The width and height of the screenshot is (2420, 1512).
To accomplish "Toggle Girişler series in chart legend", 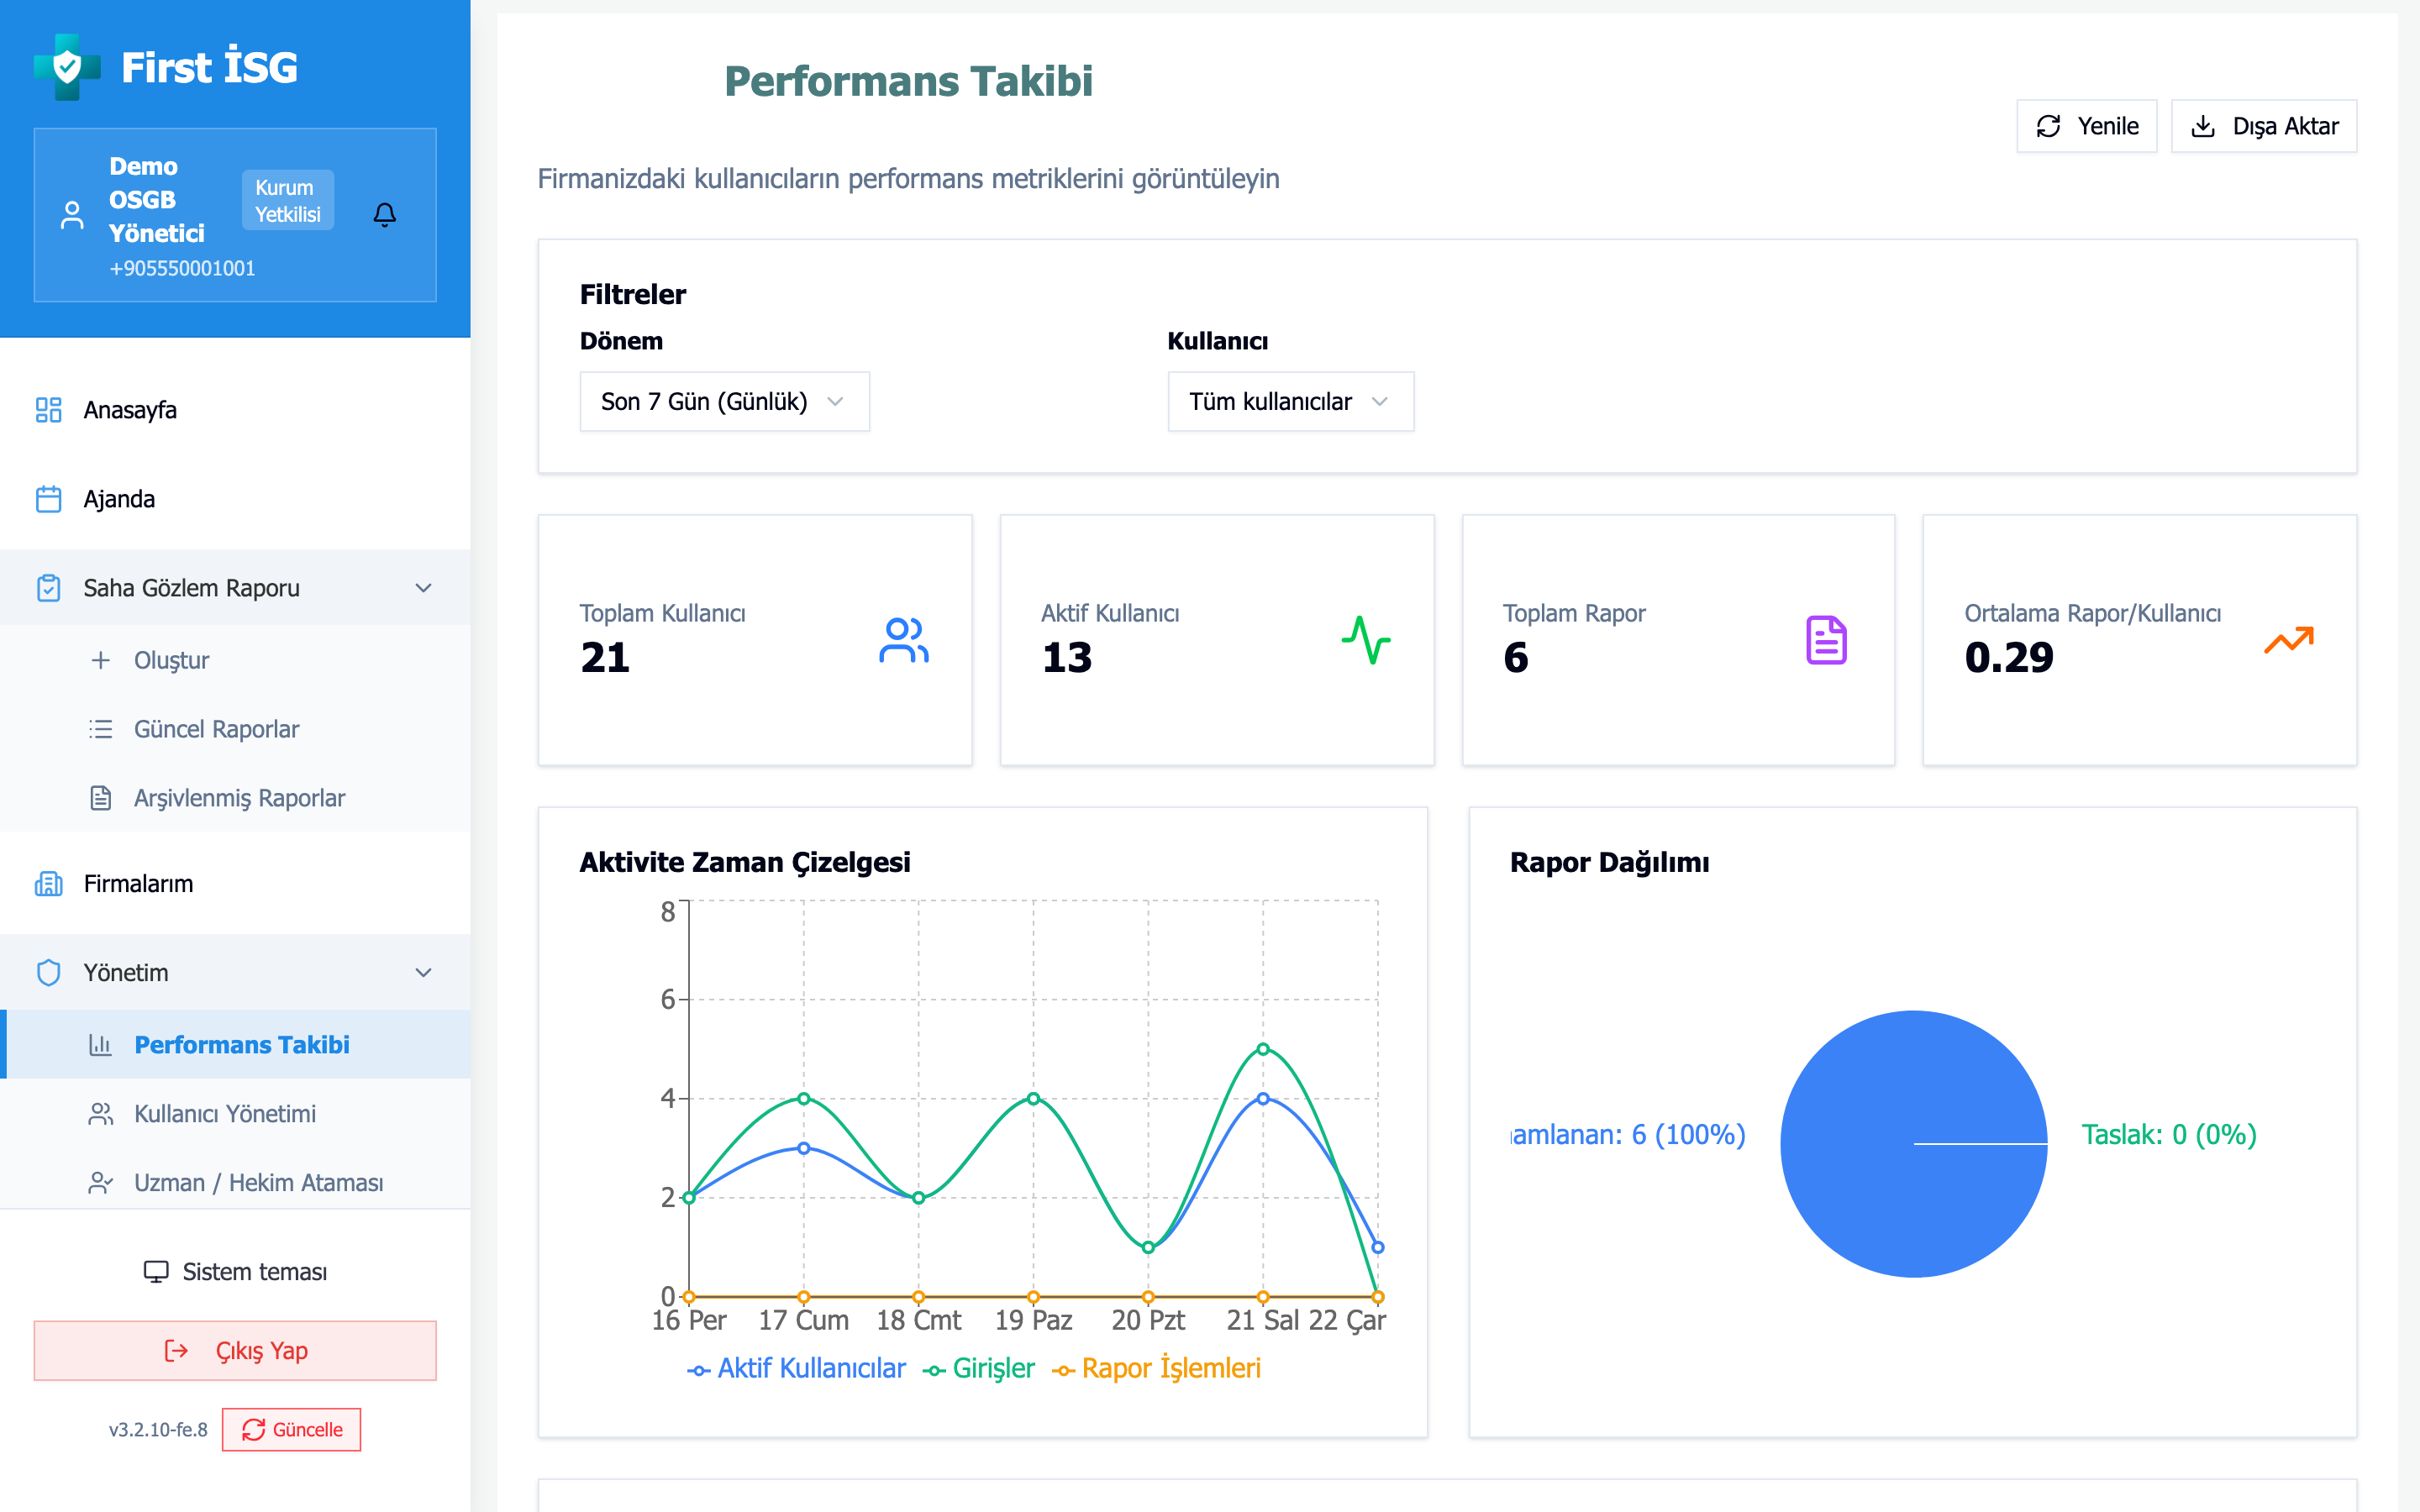I will pos(979,1368).
